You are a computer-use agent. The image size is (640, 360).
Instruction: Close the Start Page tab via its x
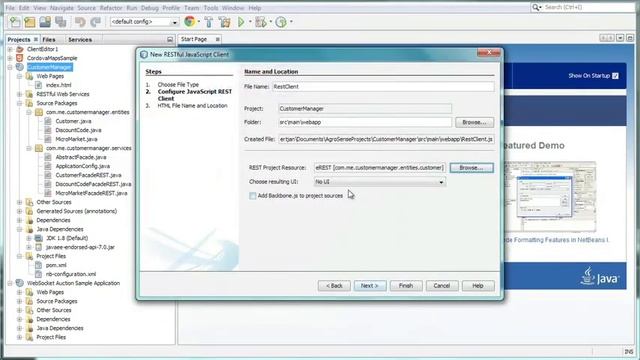tap(218, 39)
